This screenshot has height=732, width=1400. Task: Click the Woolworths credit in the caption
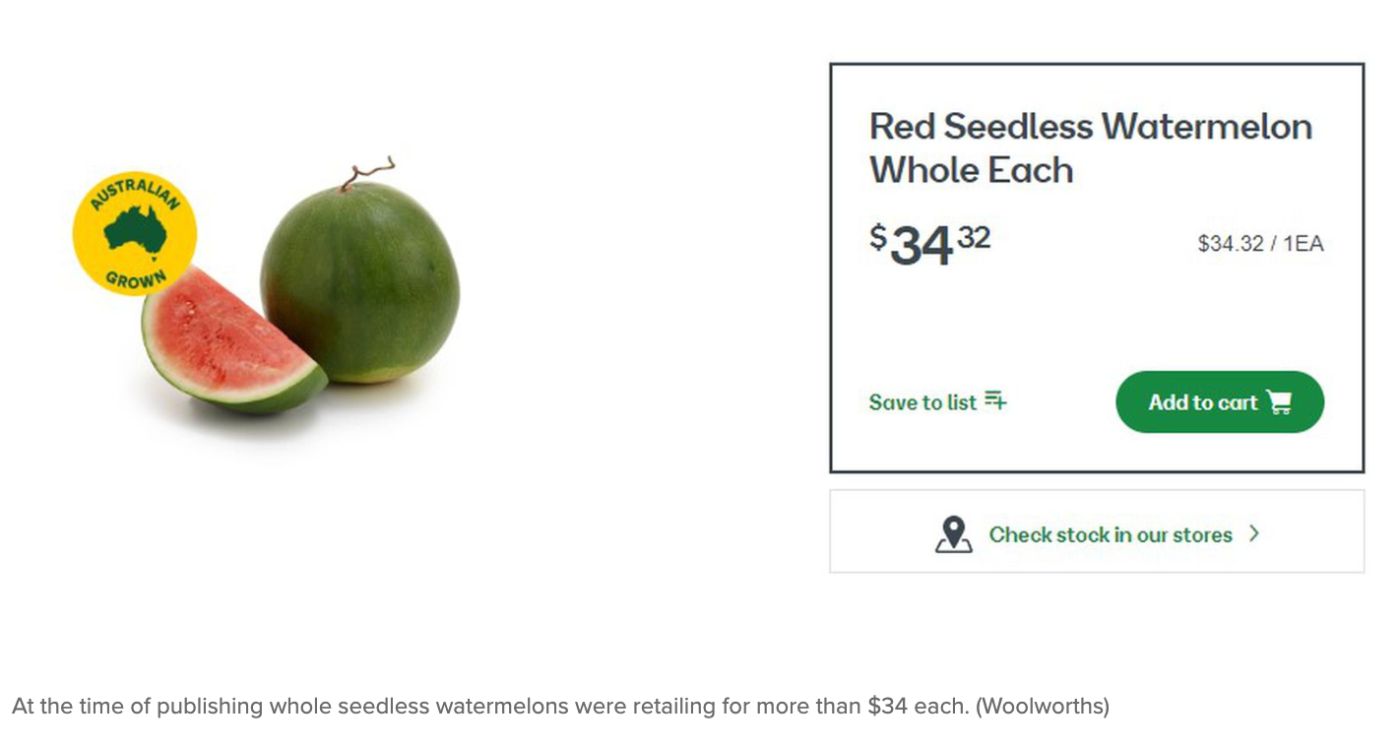click(x=1042, y=706)
